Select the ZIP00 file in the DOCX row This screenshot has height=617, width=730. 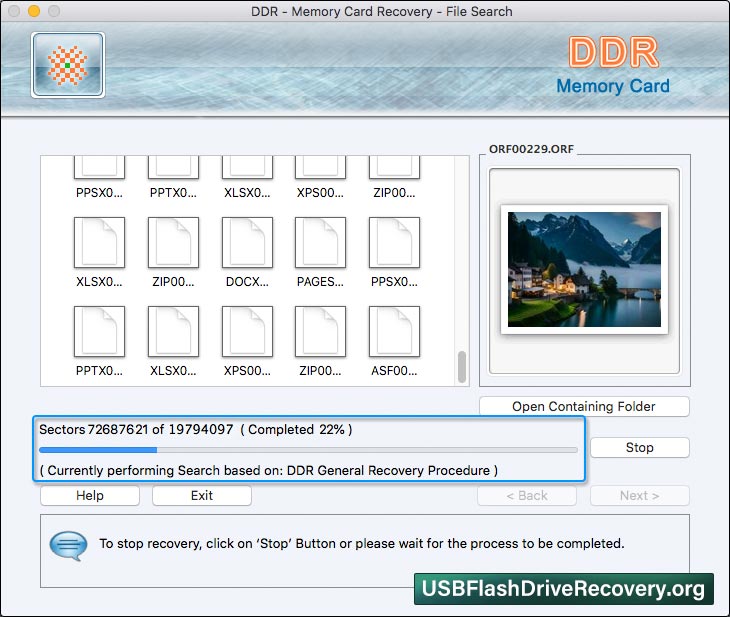click(x=173, y=243)
